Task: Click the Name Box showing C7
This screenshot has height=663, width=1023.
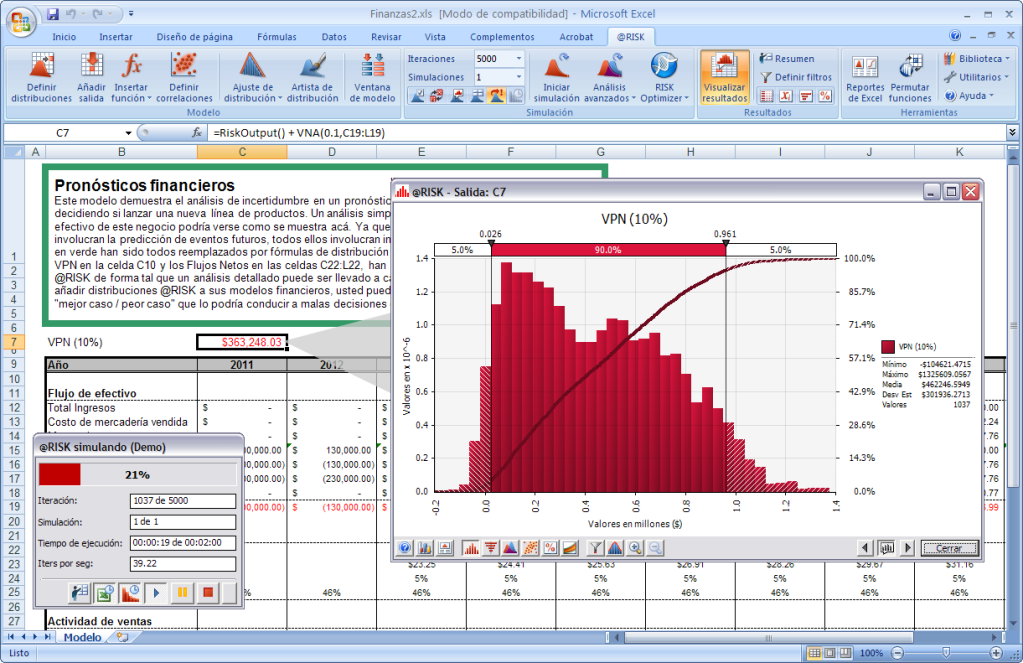Action: (65, 132)
